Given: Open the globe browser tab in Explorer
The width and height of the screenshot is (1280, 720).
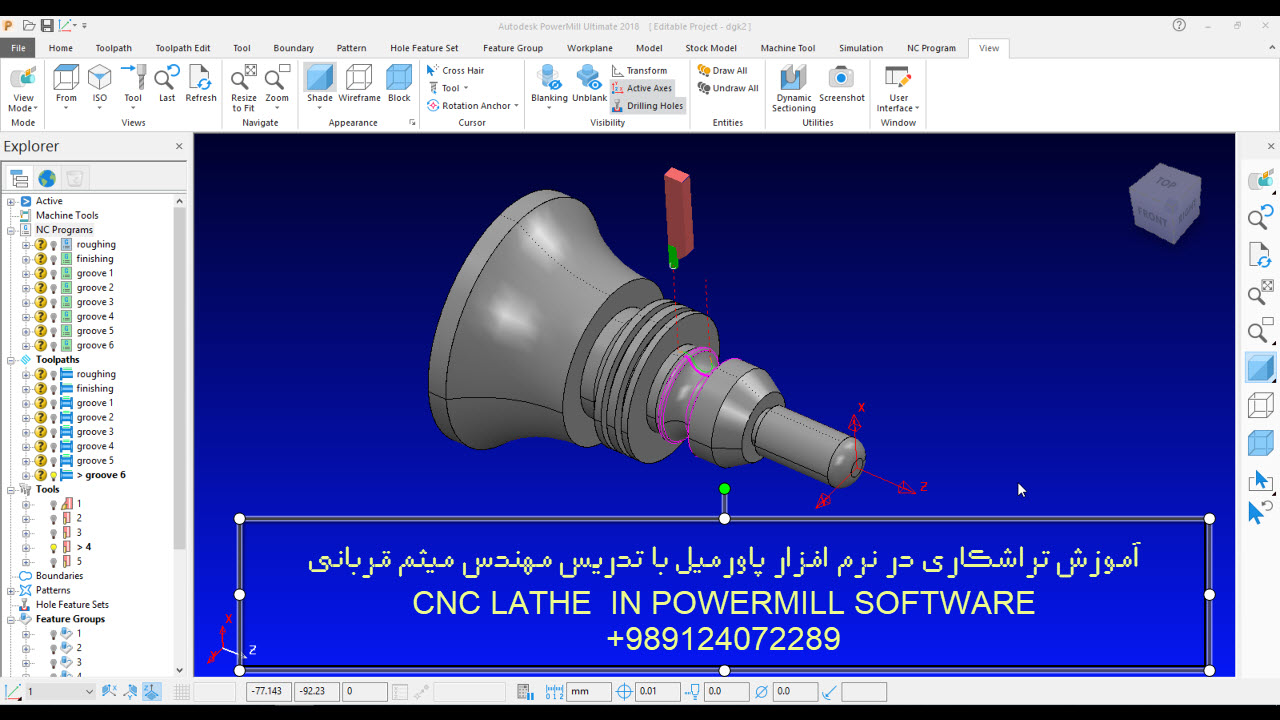Looking at the screenshot, I should (47, 178).
